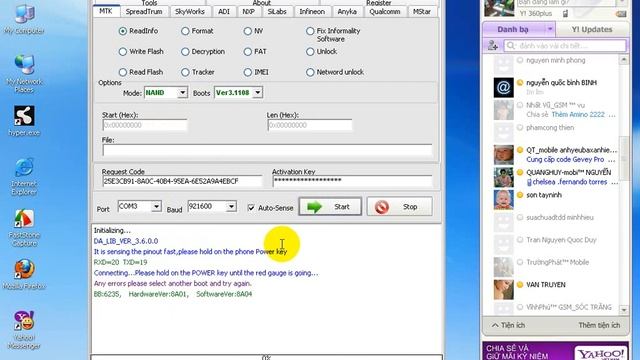Viewport: 640px width, 360px height.
Task: Expand Danh bạ dropdown arrow
Action: (550, 29)
